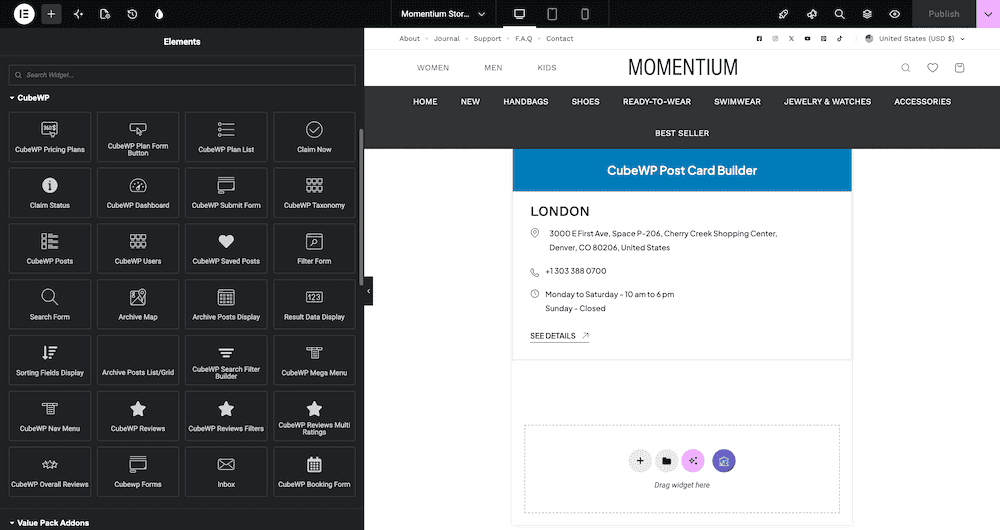This screenshot has height=530, width=1000.
Task: Select Archive Posts List/Grid widget
Action: click(x=138, y=360)
